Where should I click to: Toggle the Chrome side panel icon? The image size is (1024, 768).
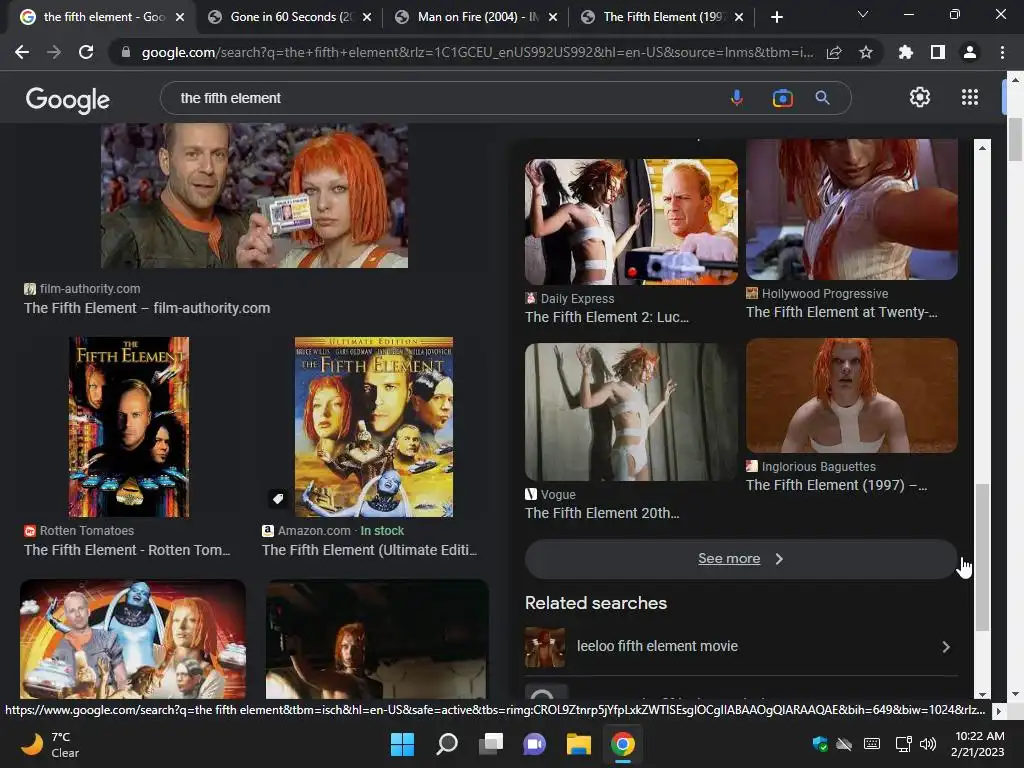pyautogui.click(x=937, y=52)
